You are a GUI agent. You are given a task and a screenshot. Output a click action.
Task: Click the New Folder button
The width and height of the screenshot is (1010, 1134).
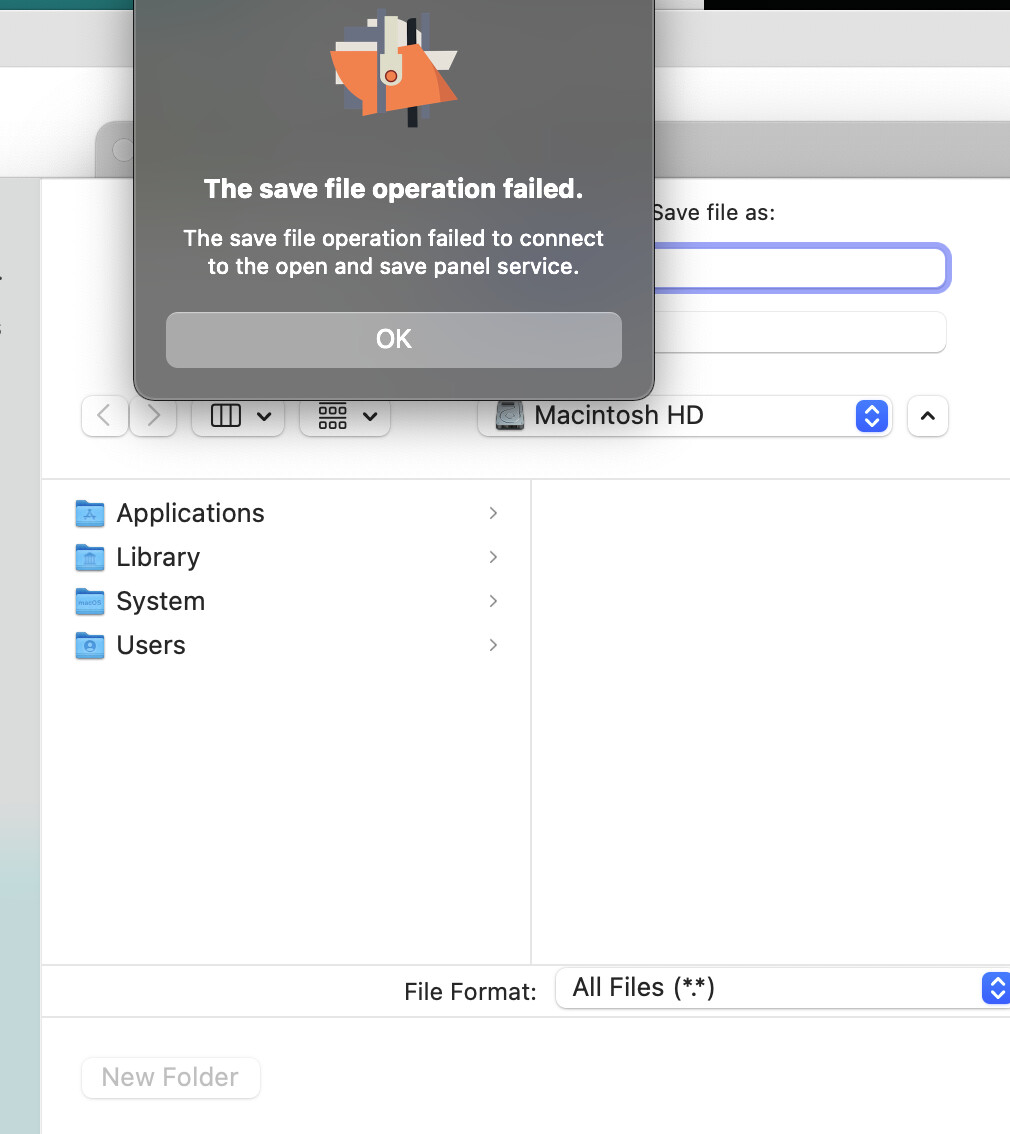[x=170, y=1077]
